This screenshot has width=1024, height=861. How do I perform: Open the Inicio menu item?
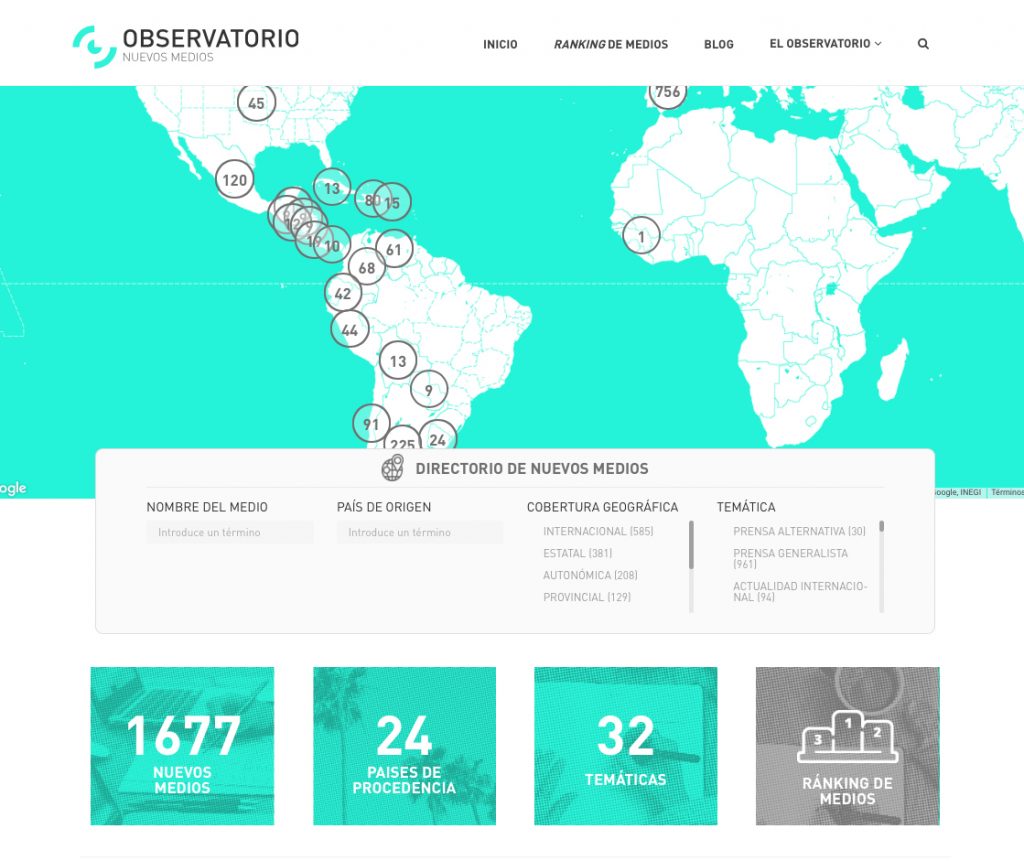pos(500,44)
